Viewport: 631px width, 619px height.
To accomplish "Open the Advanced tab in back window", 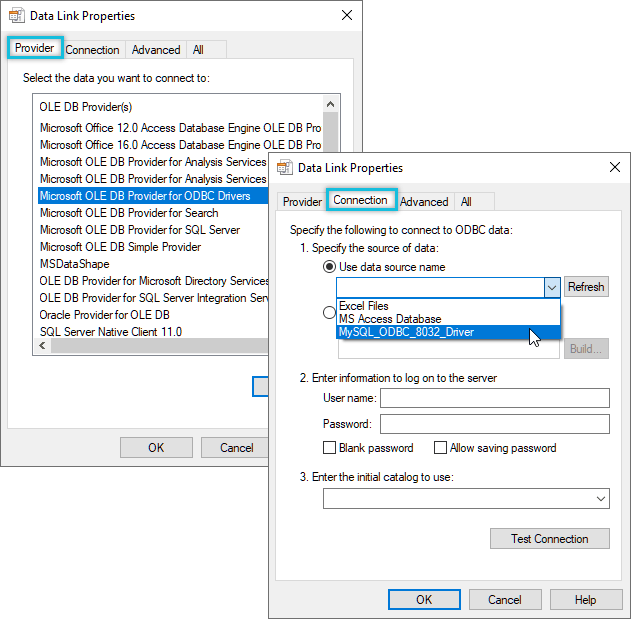I will tap(156, 50).
